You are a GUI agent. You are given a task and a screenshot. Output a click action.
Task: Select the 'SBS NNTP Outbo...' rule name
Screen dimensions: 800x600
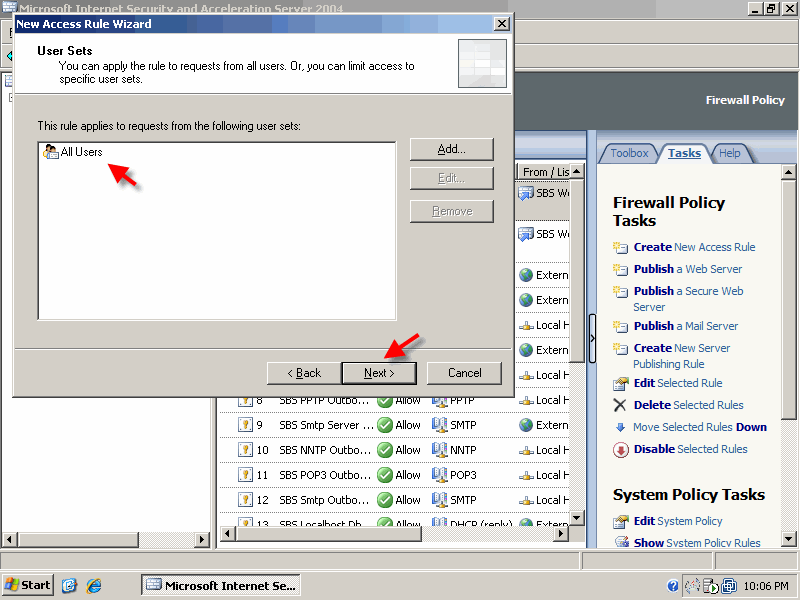click(324, 450)
